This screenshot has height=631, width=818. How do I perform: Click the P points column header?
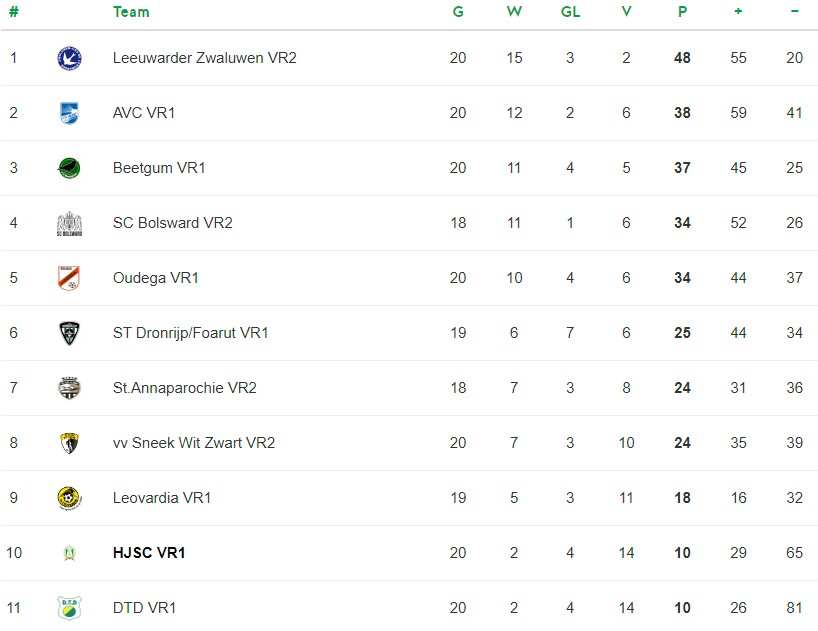[x=682, y=11]
